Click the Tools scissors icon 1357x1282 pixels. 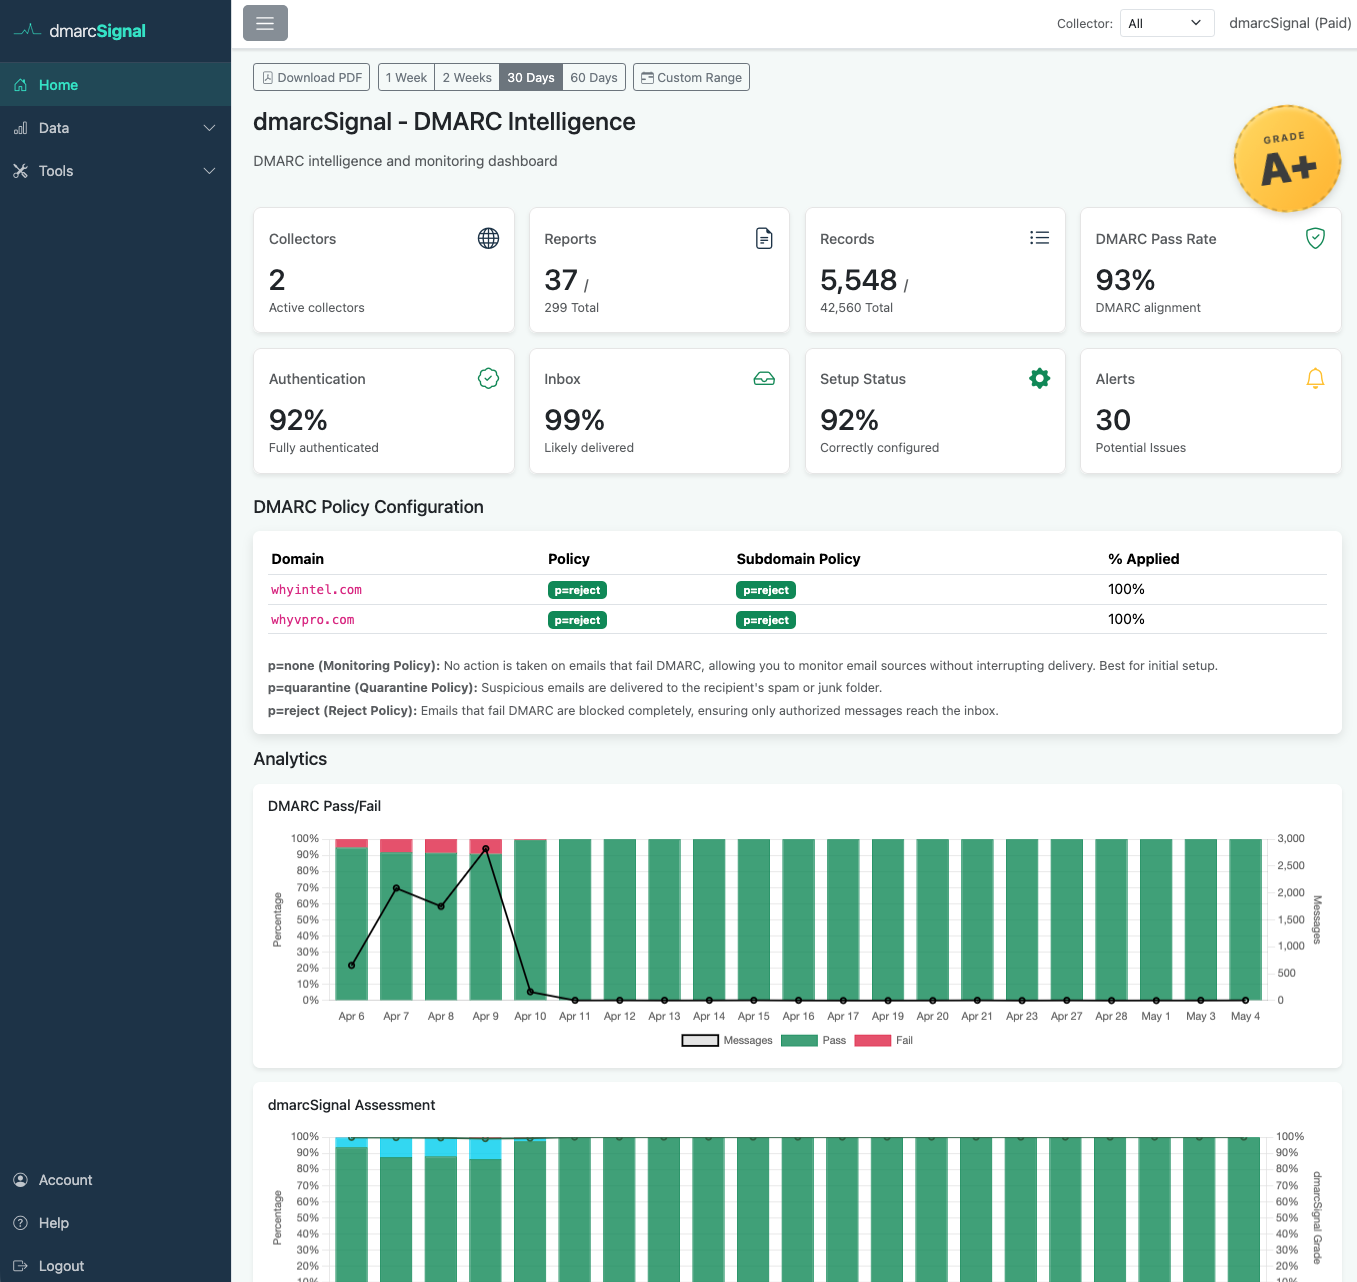tap(20, 171)
